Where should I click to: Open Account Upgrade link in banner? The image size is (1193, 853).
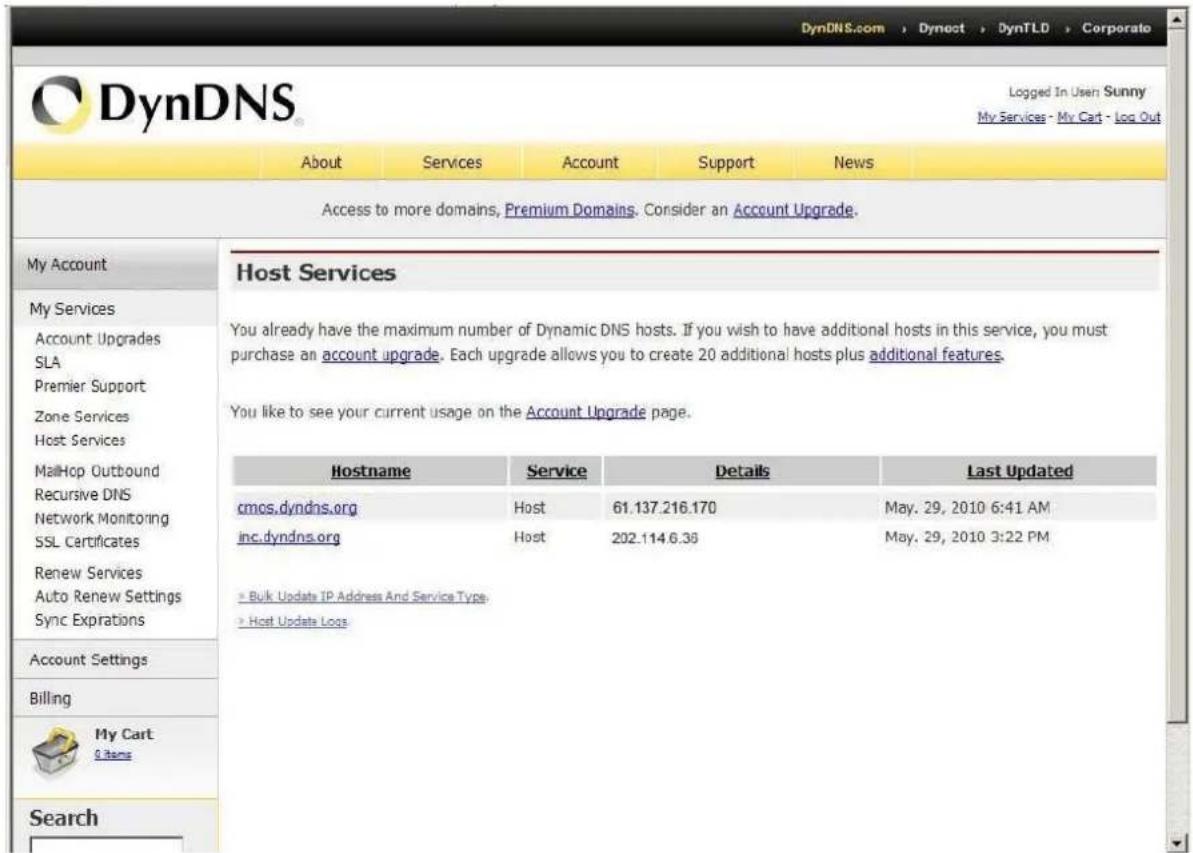pos(793,210)
